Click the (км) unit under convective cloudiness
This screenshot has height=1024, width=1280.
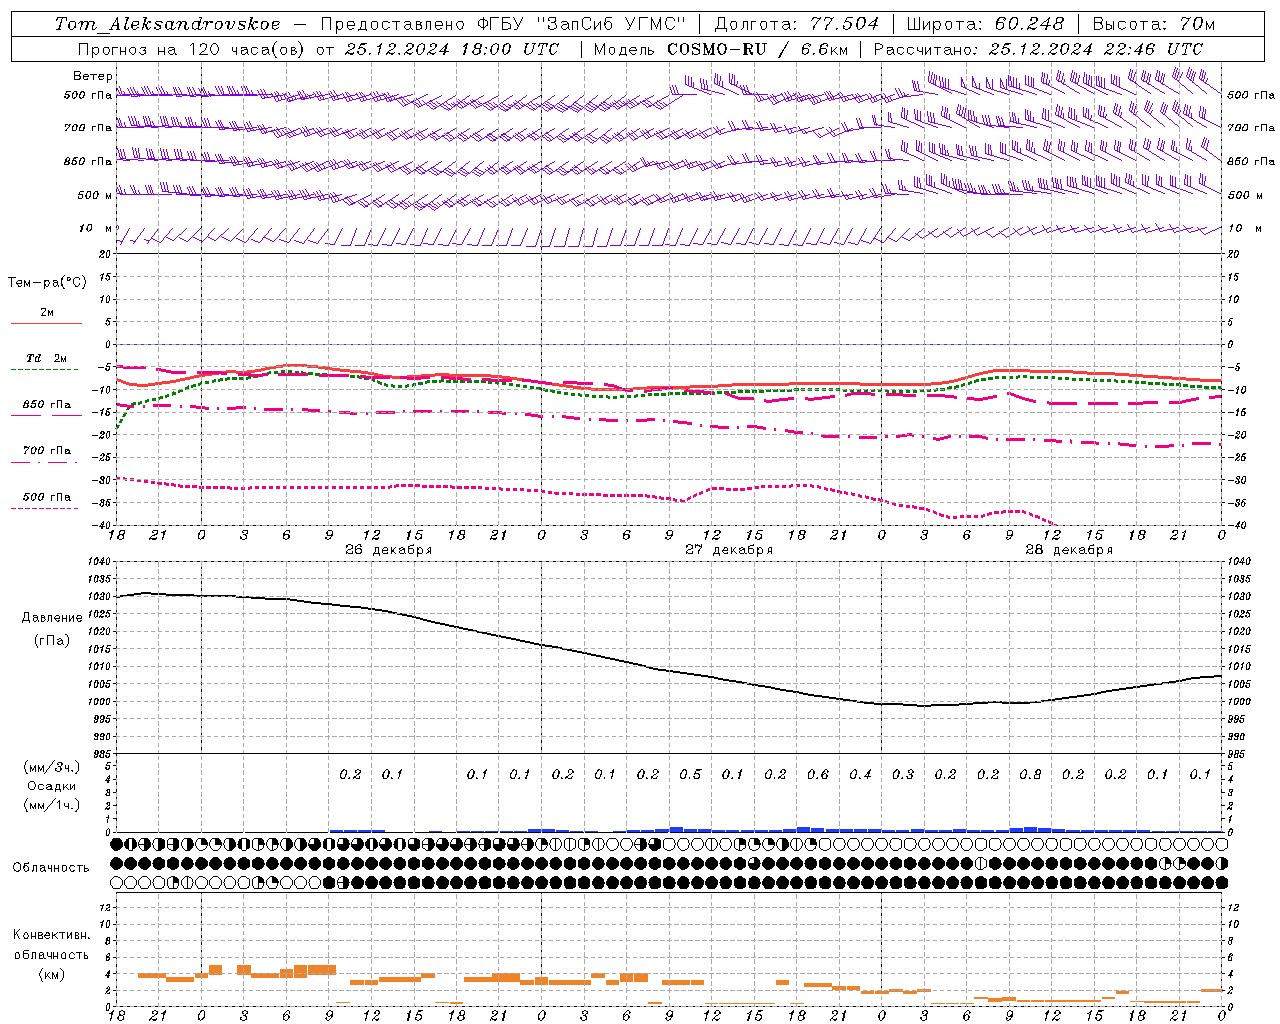coord(51,974)
